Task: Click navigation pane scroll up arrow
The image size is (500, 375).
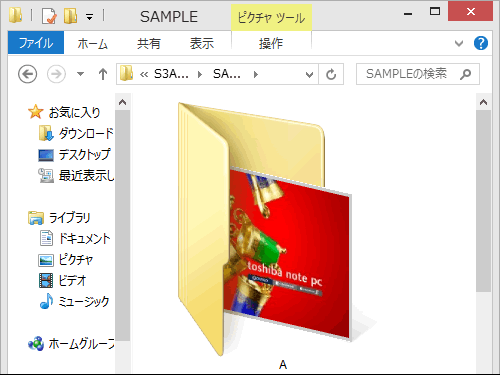Action: tap(123, 102)
